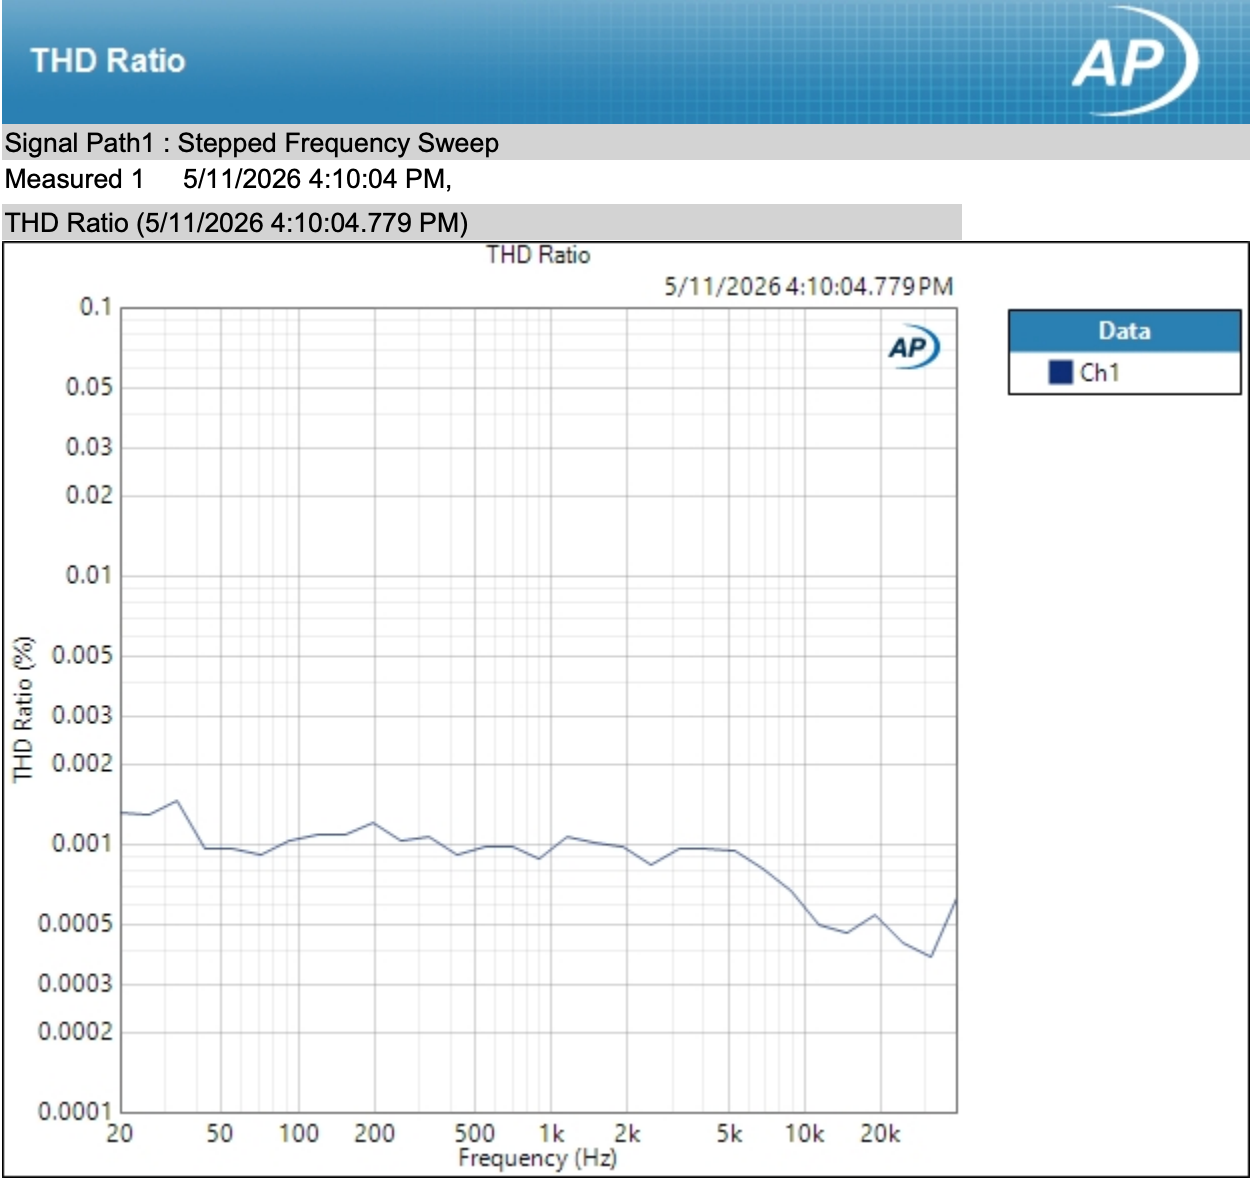The image size is (1260, 1186).
Task: Select the THD Ratio result header bar
Action: (x=481, y=222)
